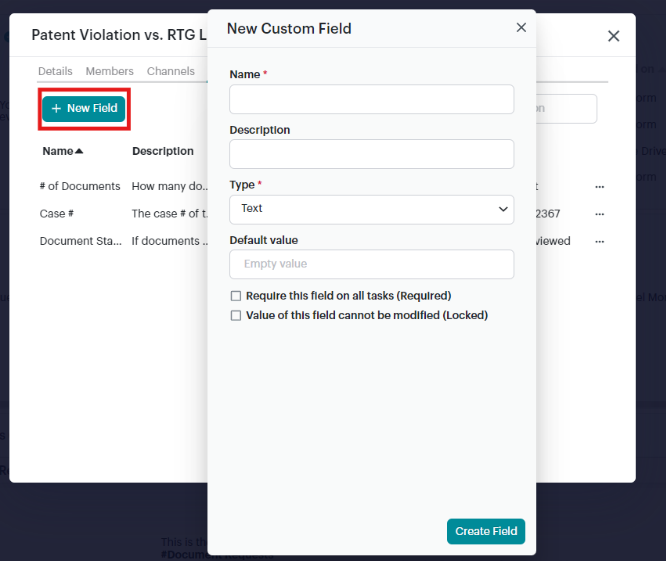Check Value of this field cannot be modified
Image resolution: width=666 pixels, height=561 pixels.
(x=236, y=315)
